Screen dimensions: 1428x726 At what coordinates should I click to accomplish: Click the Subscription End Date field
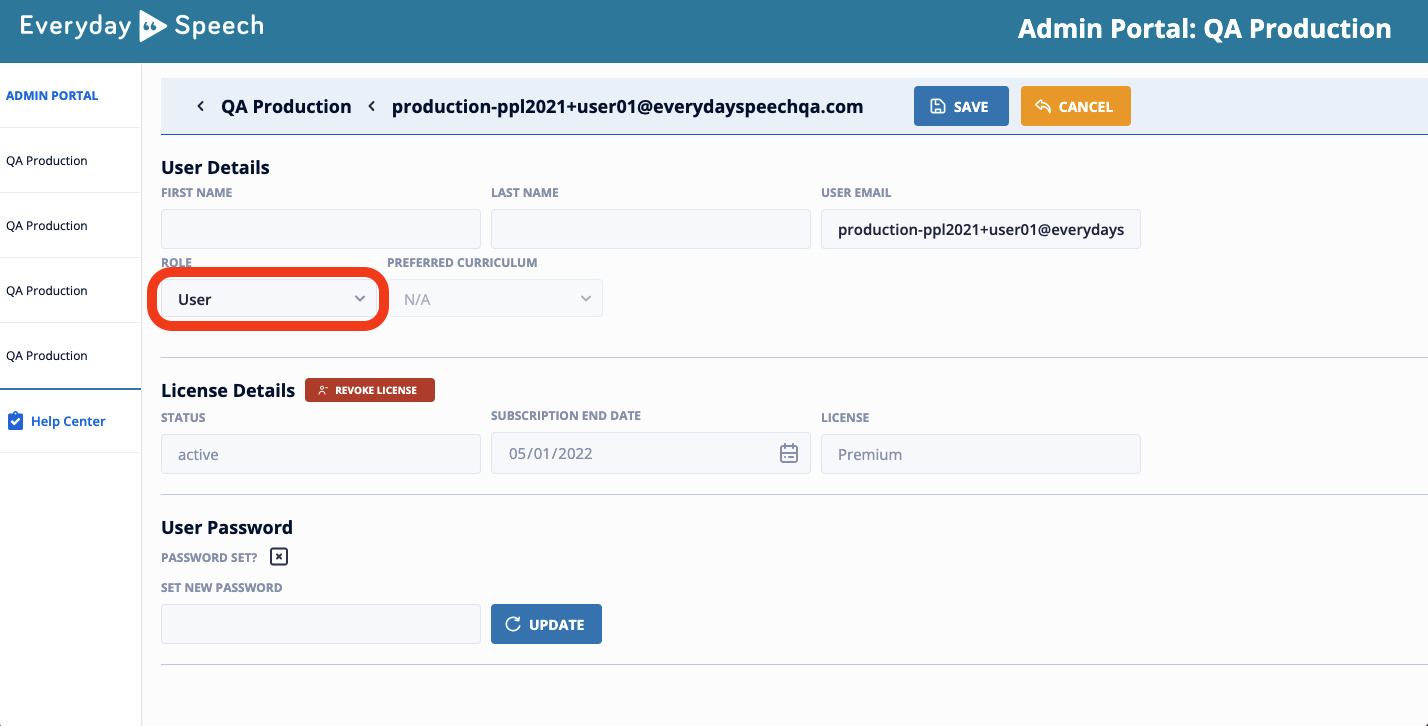[x=651, y=453]
